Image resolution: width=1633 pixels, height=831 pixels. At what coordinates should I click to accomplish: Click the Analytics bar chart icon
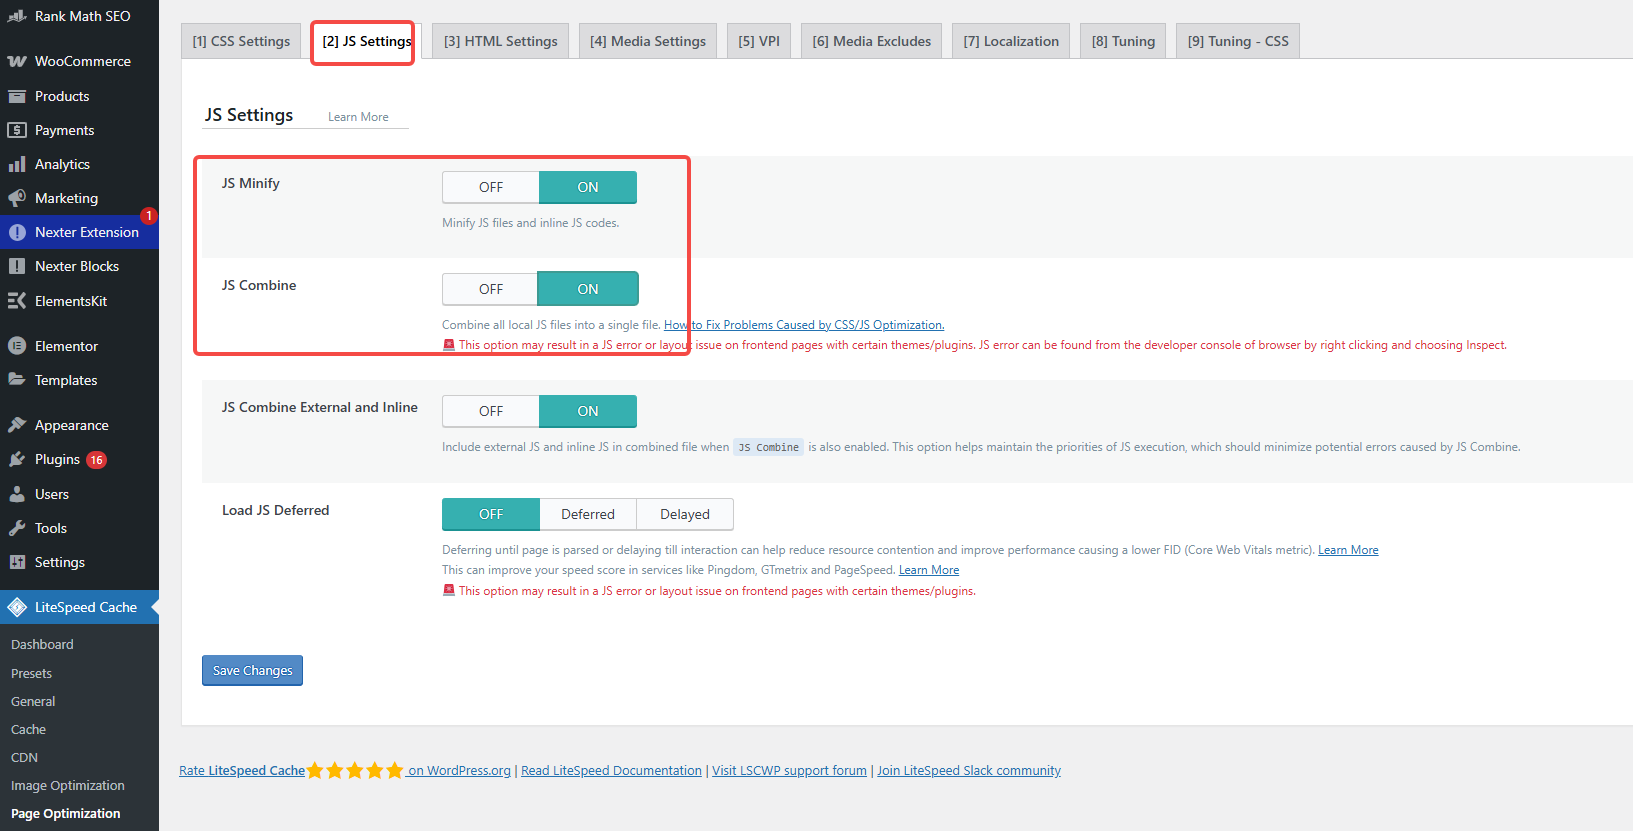(x=17, y=164)
